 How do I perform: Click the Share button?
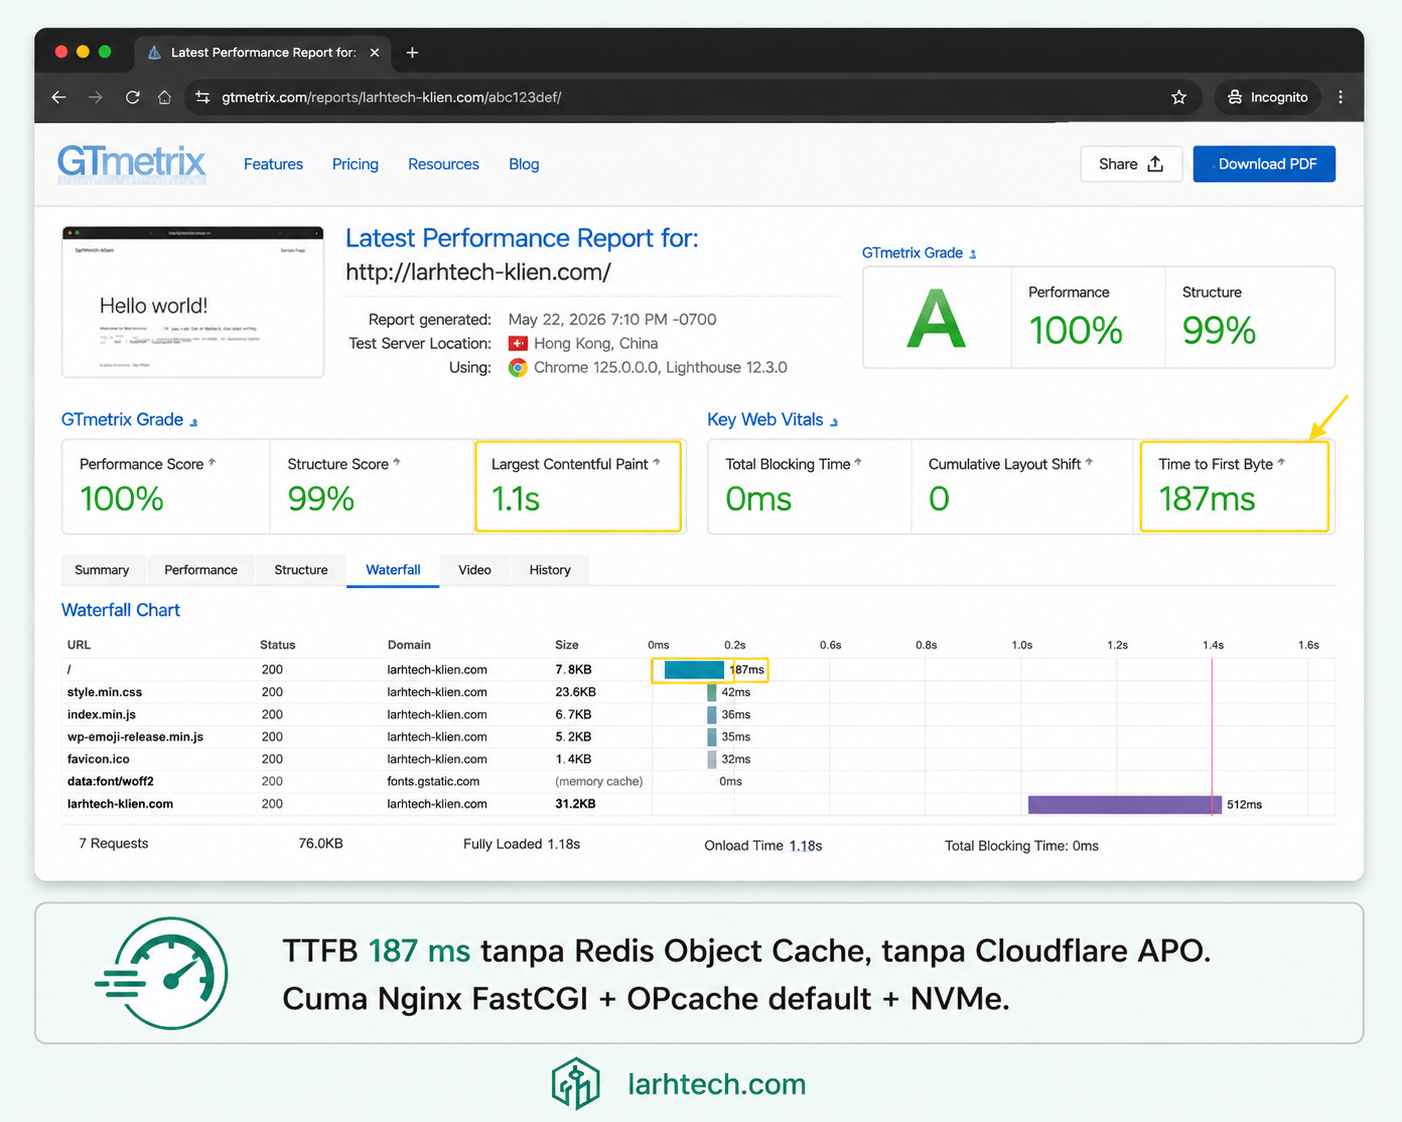[1131, 164]
